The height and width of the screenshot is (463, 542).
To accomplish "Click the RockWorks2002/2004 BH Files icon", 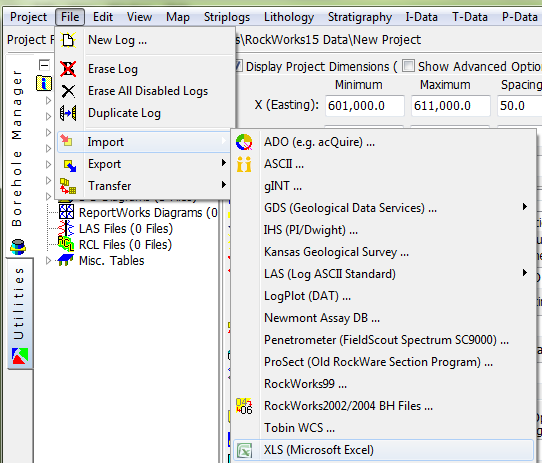I will [x=244, y=406].
